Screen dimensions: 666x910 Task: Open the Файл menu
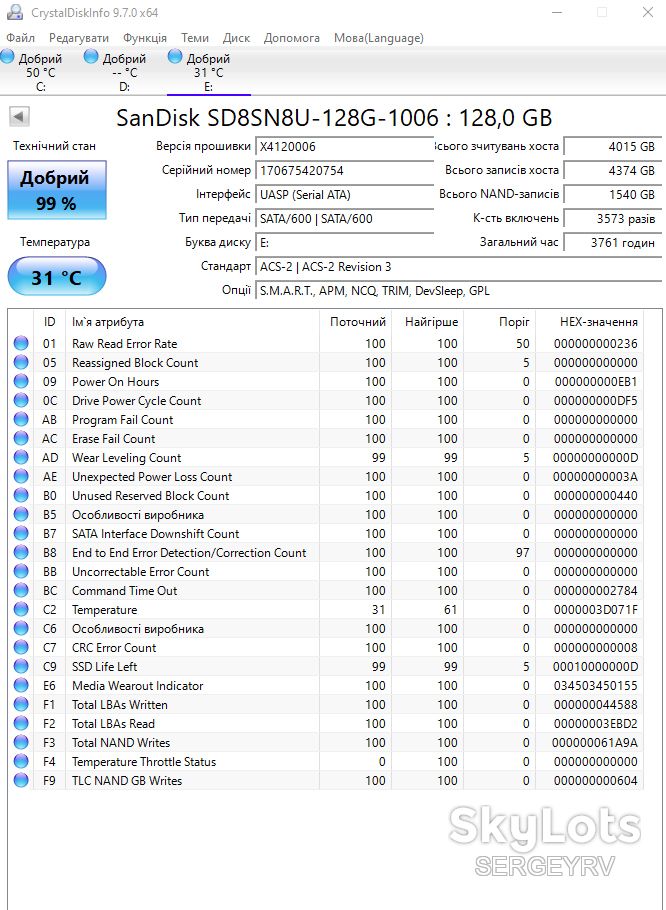tap(20, 38)
